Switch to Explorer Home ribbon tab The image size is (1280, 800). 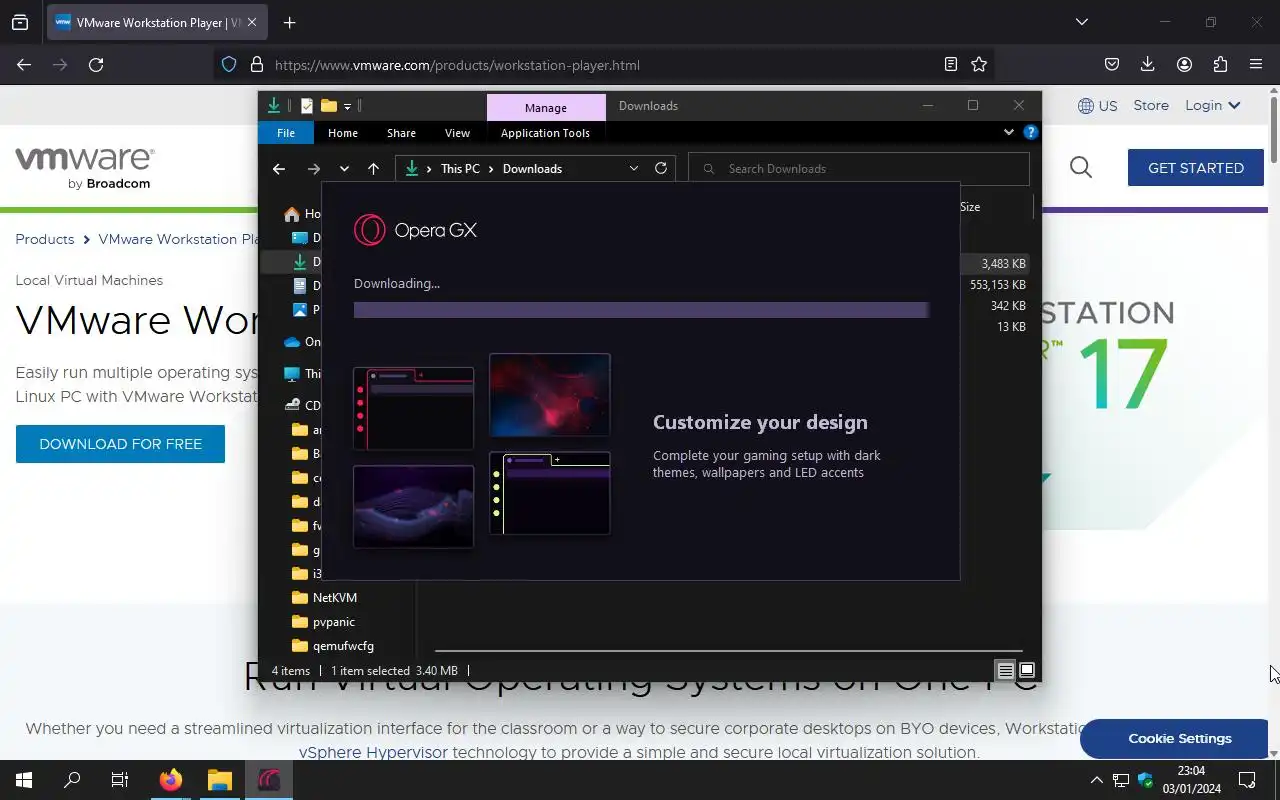pos(343,133)
